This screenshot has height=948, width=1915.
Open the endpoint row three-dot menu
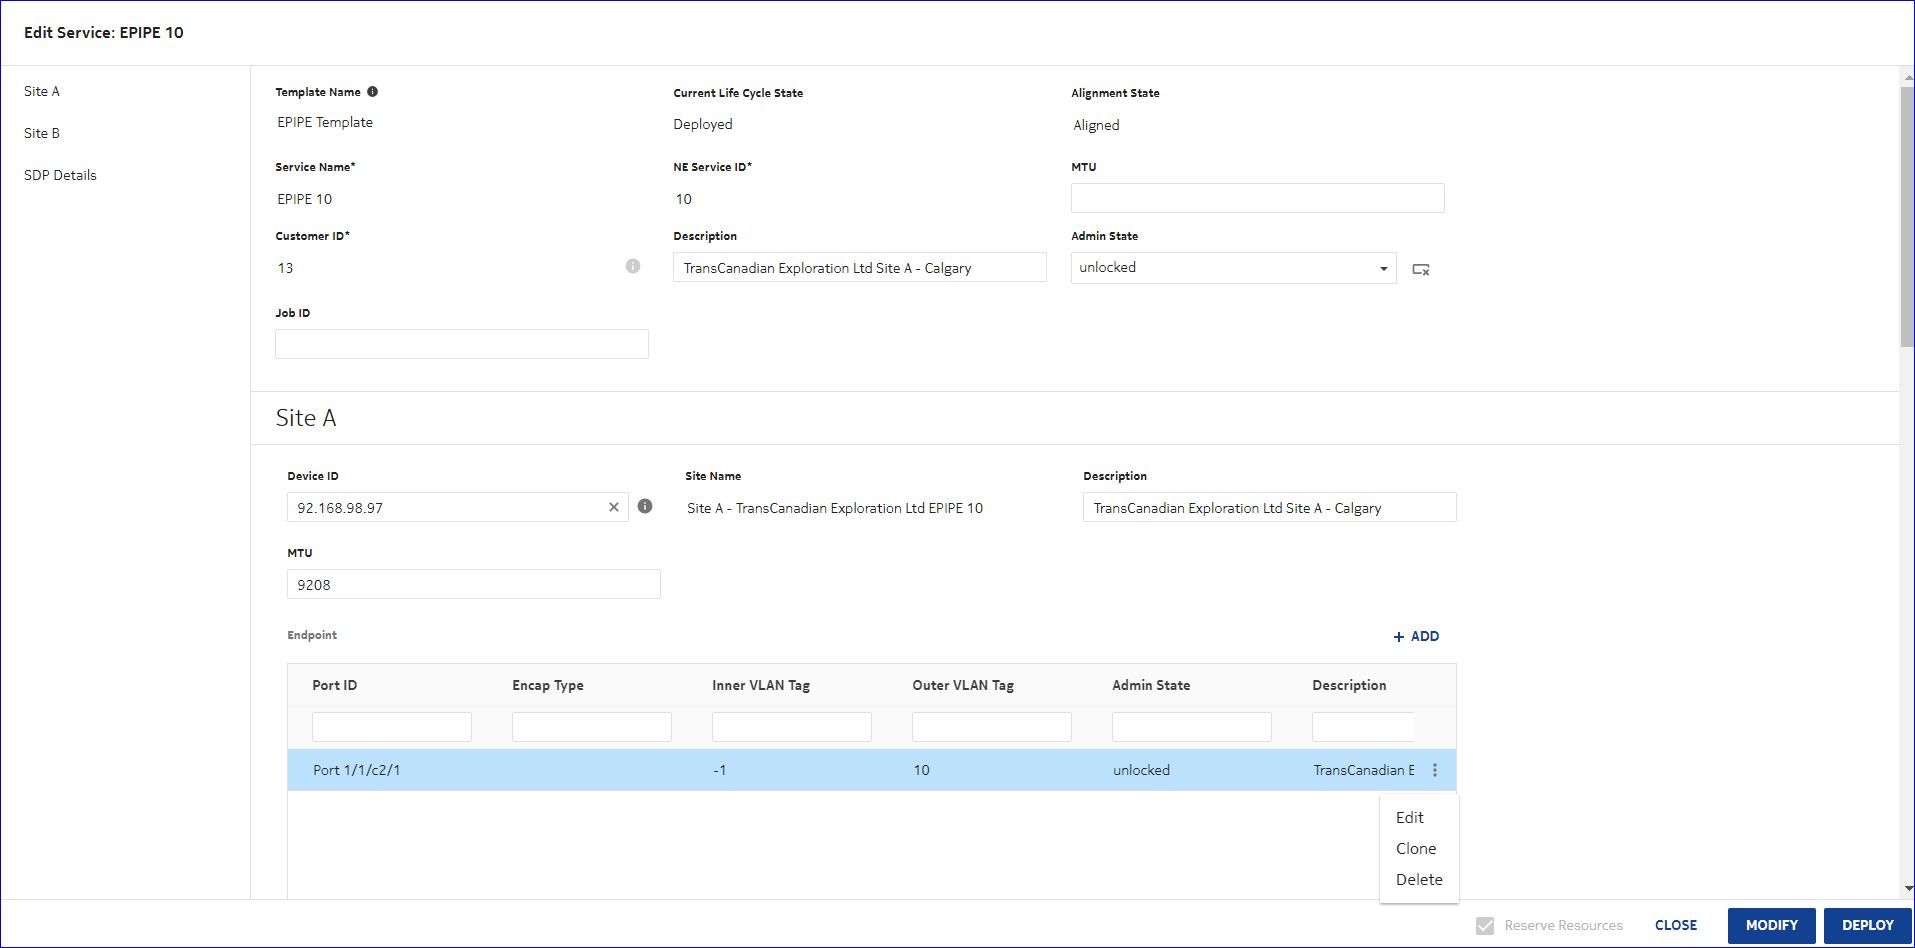click(1435, 770)
